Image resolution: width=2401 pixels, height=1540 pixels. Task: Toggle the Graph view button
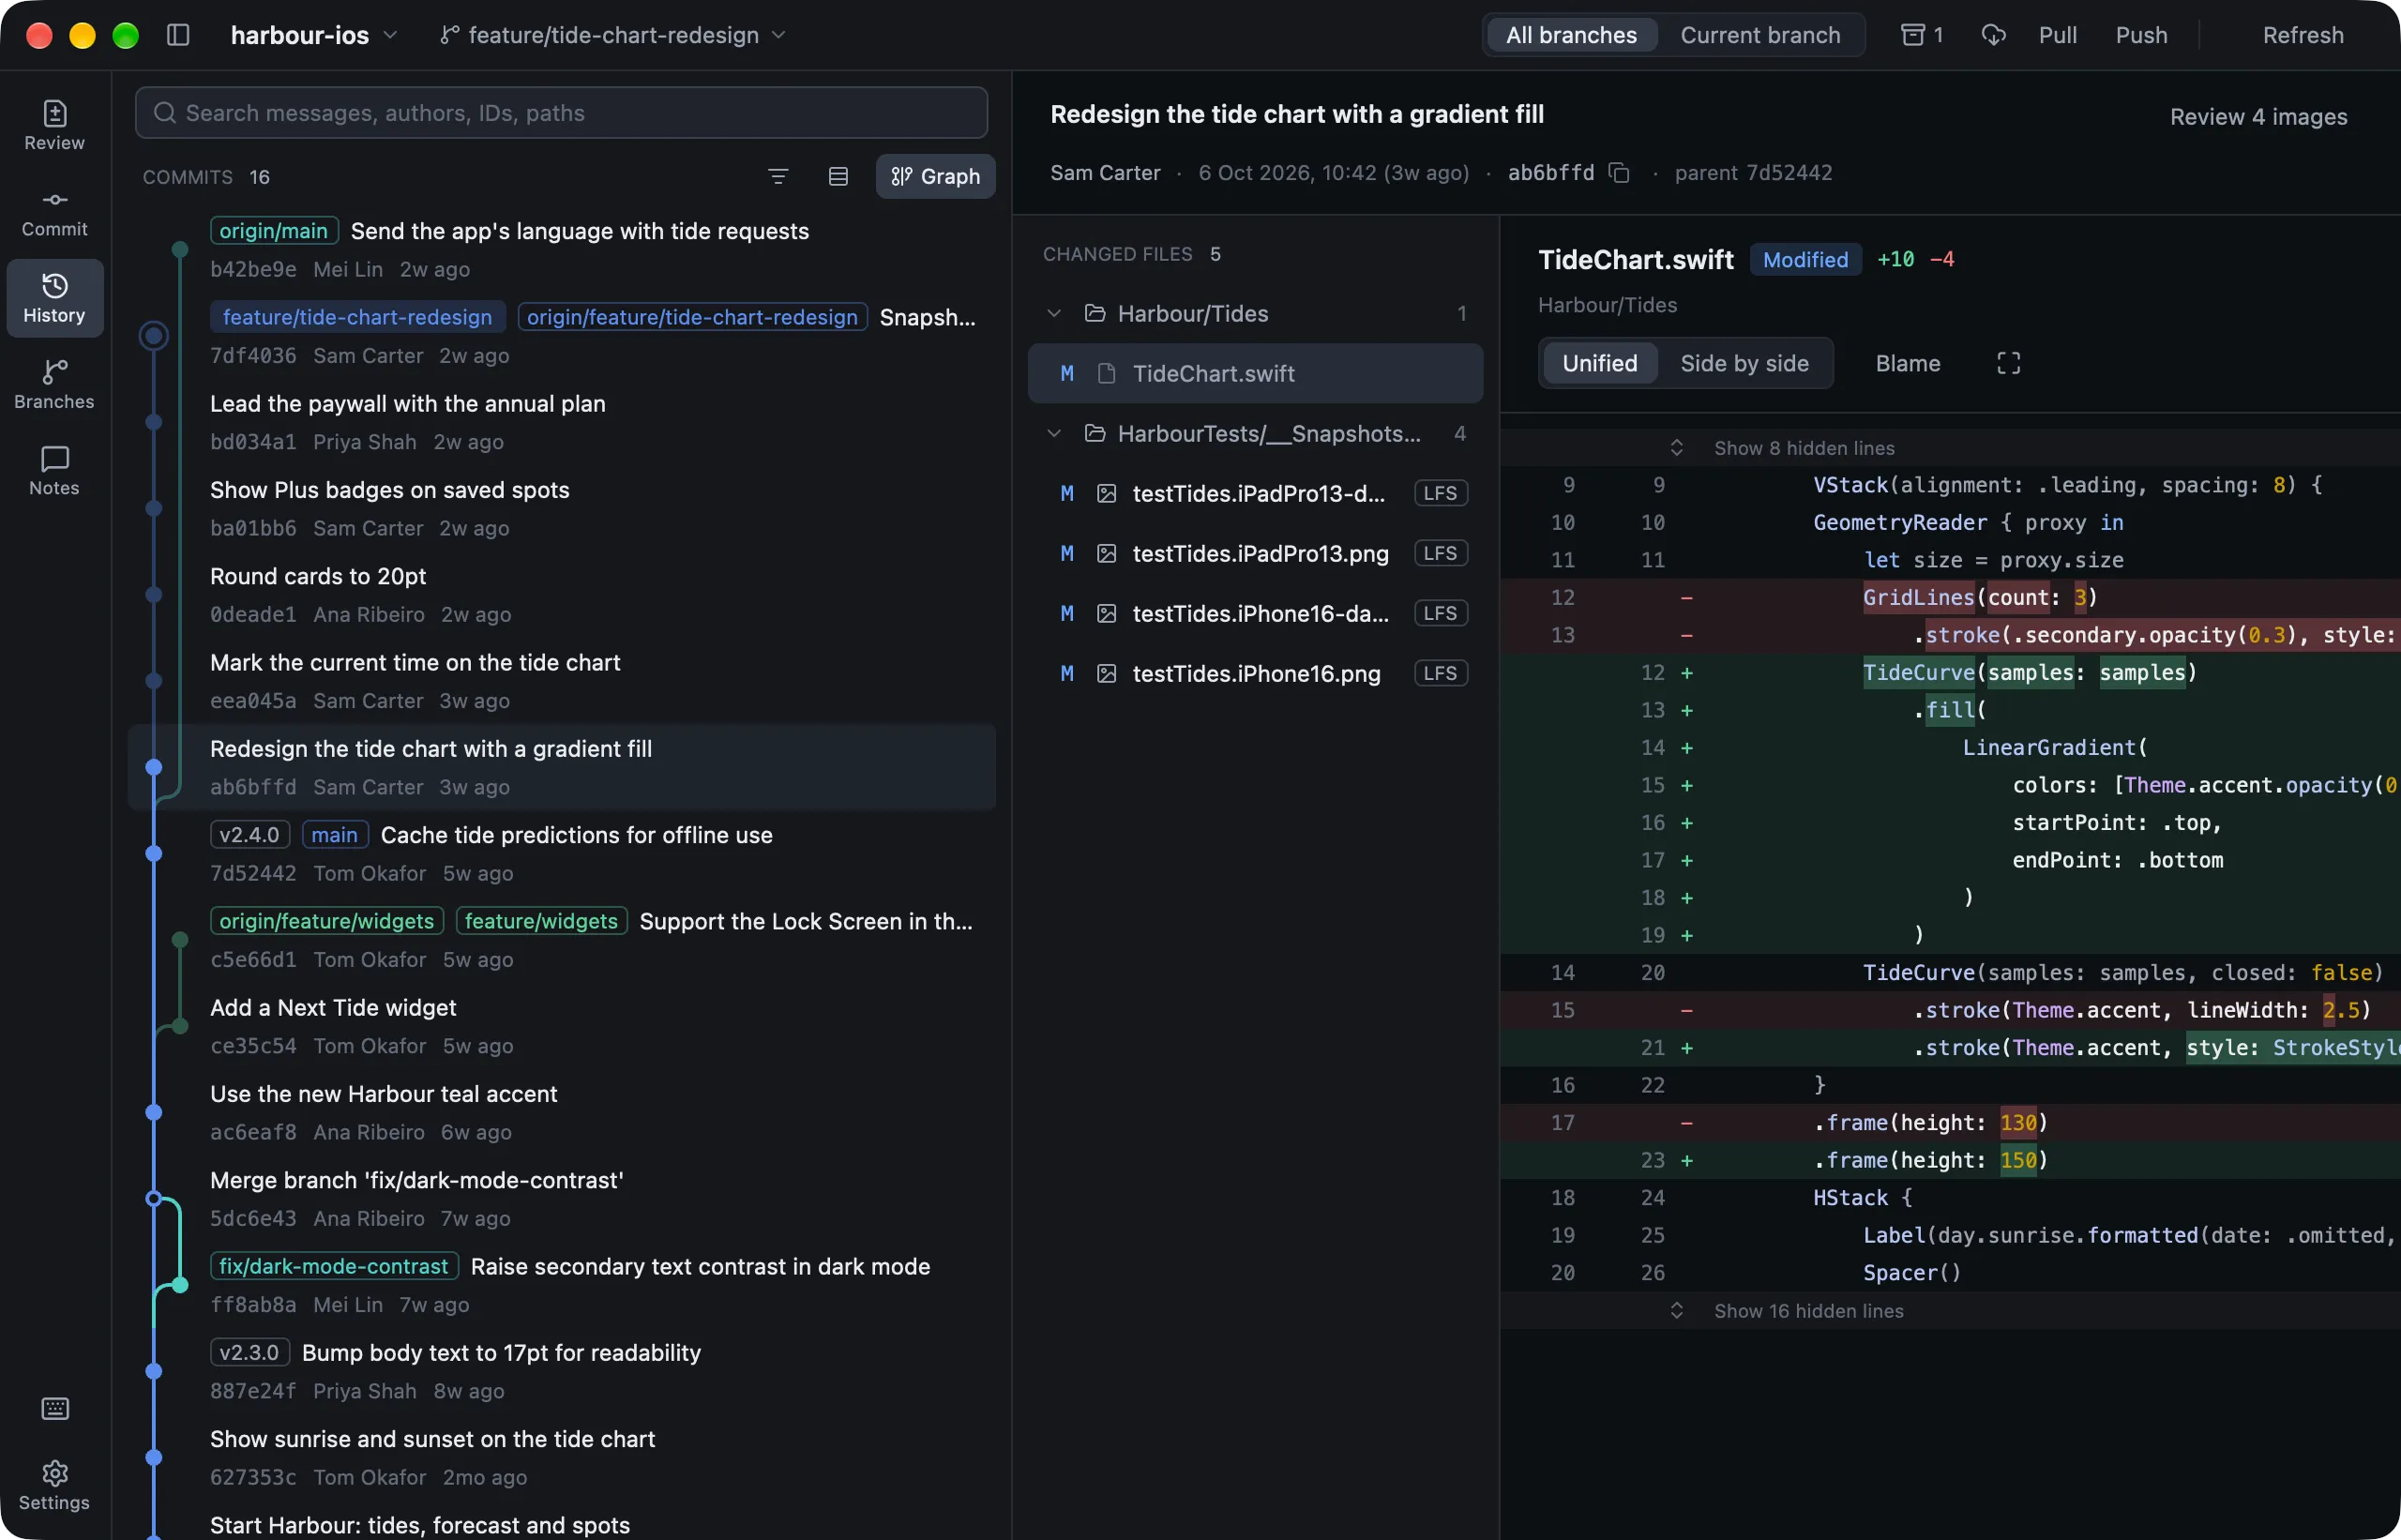pos(935,176)
